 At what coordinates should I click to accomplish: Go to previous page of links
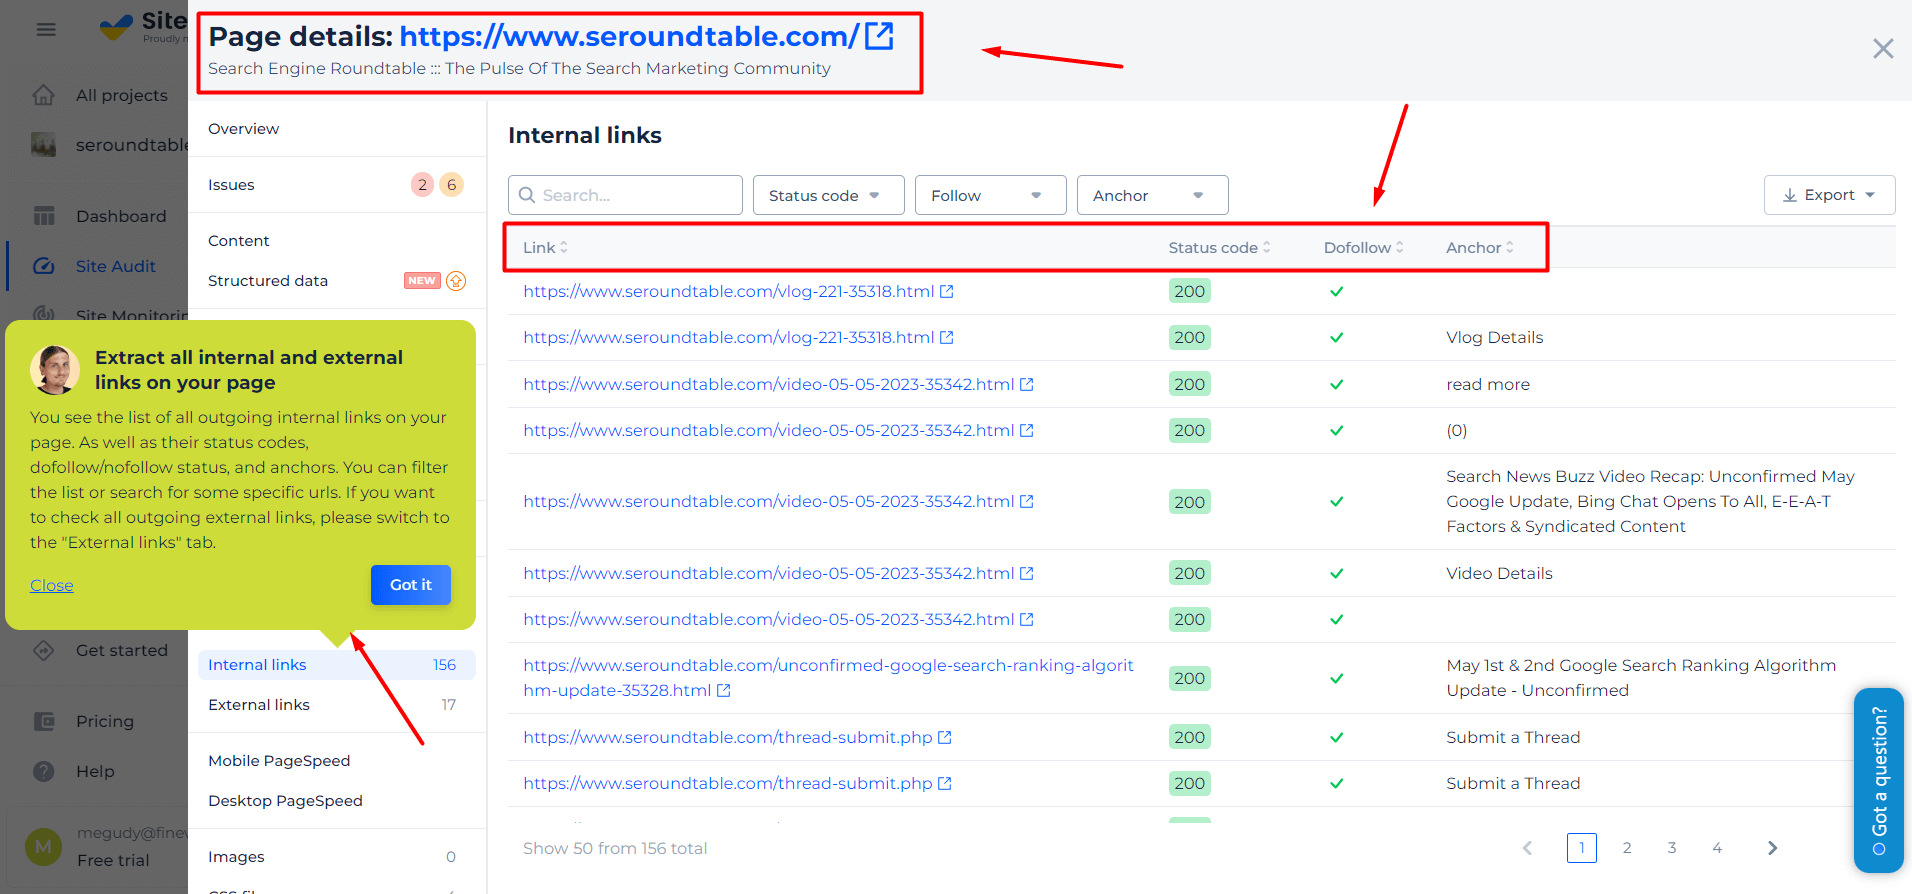click(x=1527, y=848)
